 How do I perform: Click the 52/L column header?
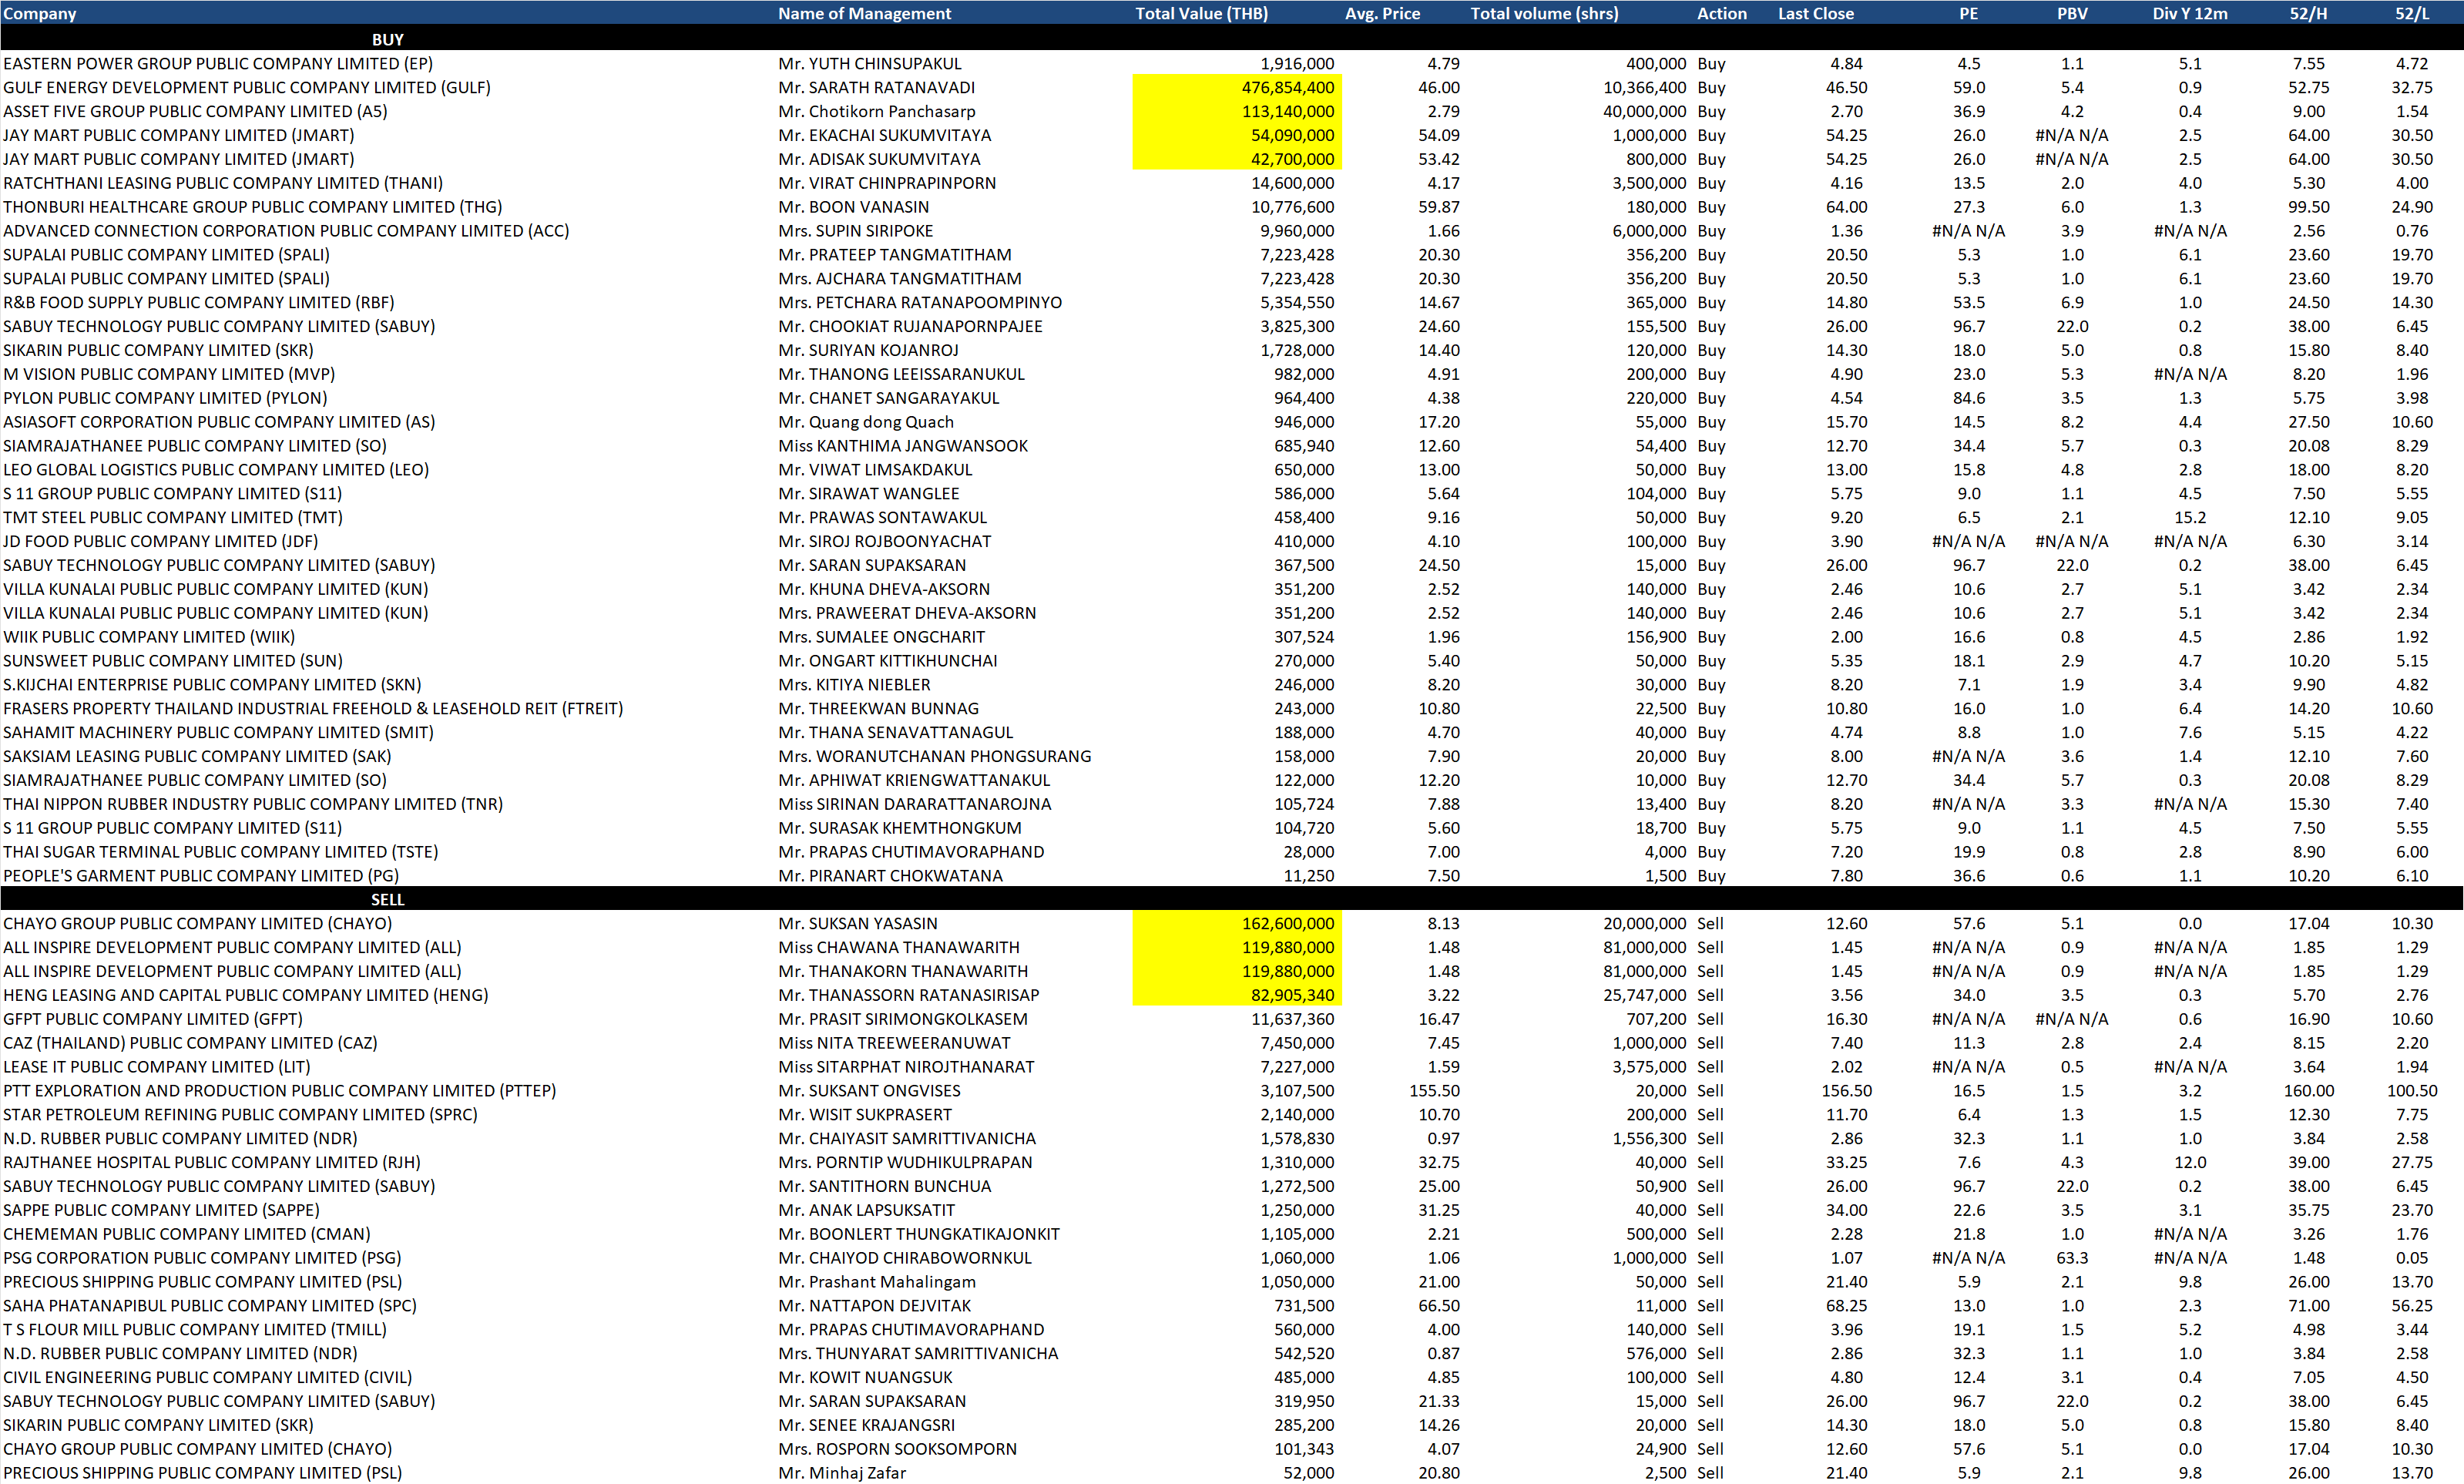(x=2412, y=13)
